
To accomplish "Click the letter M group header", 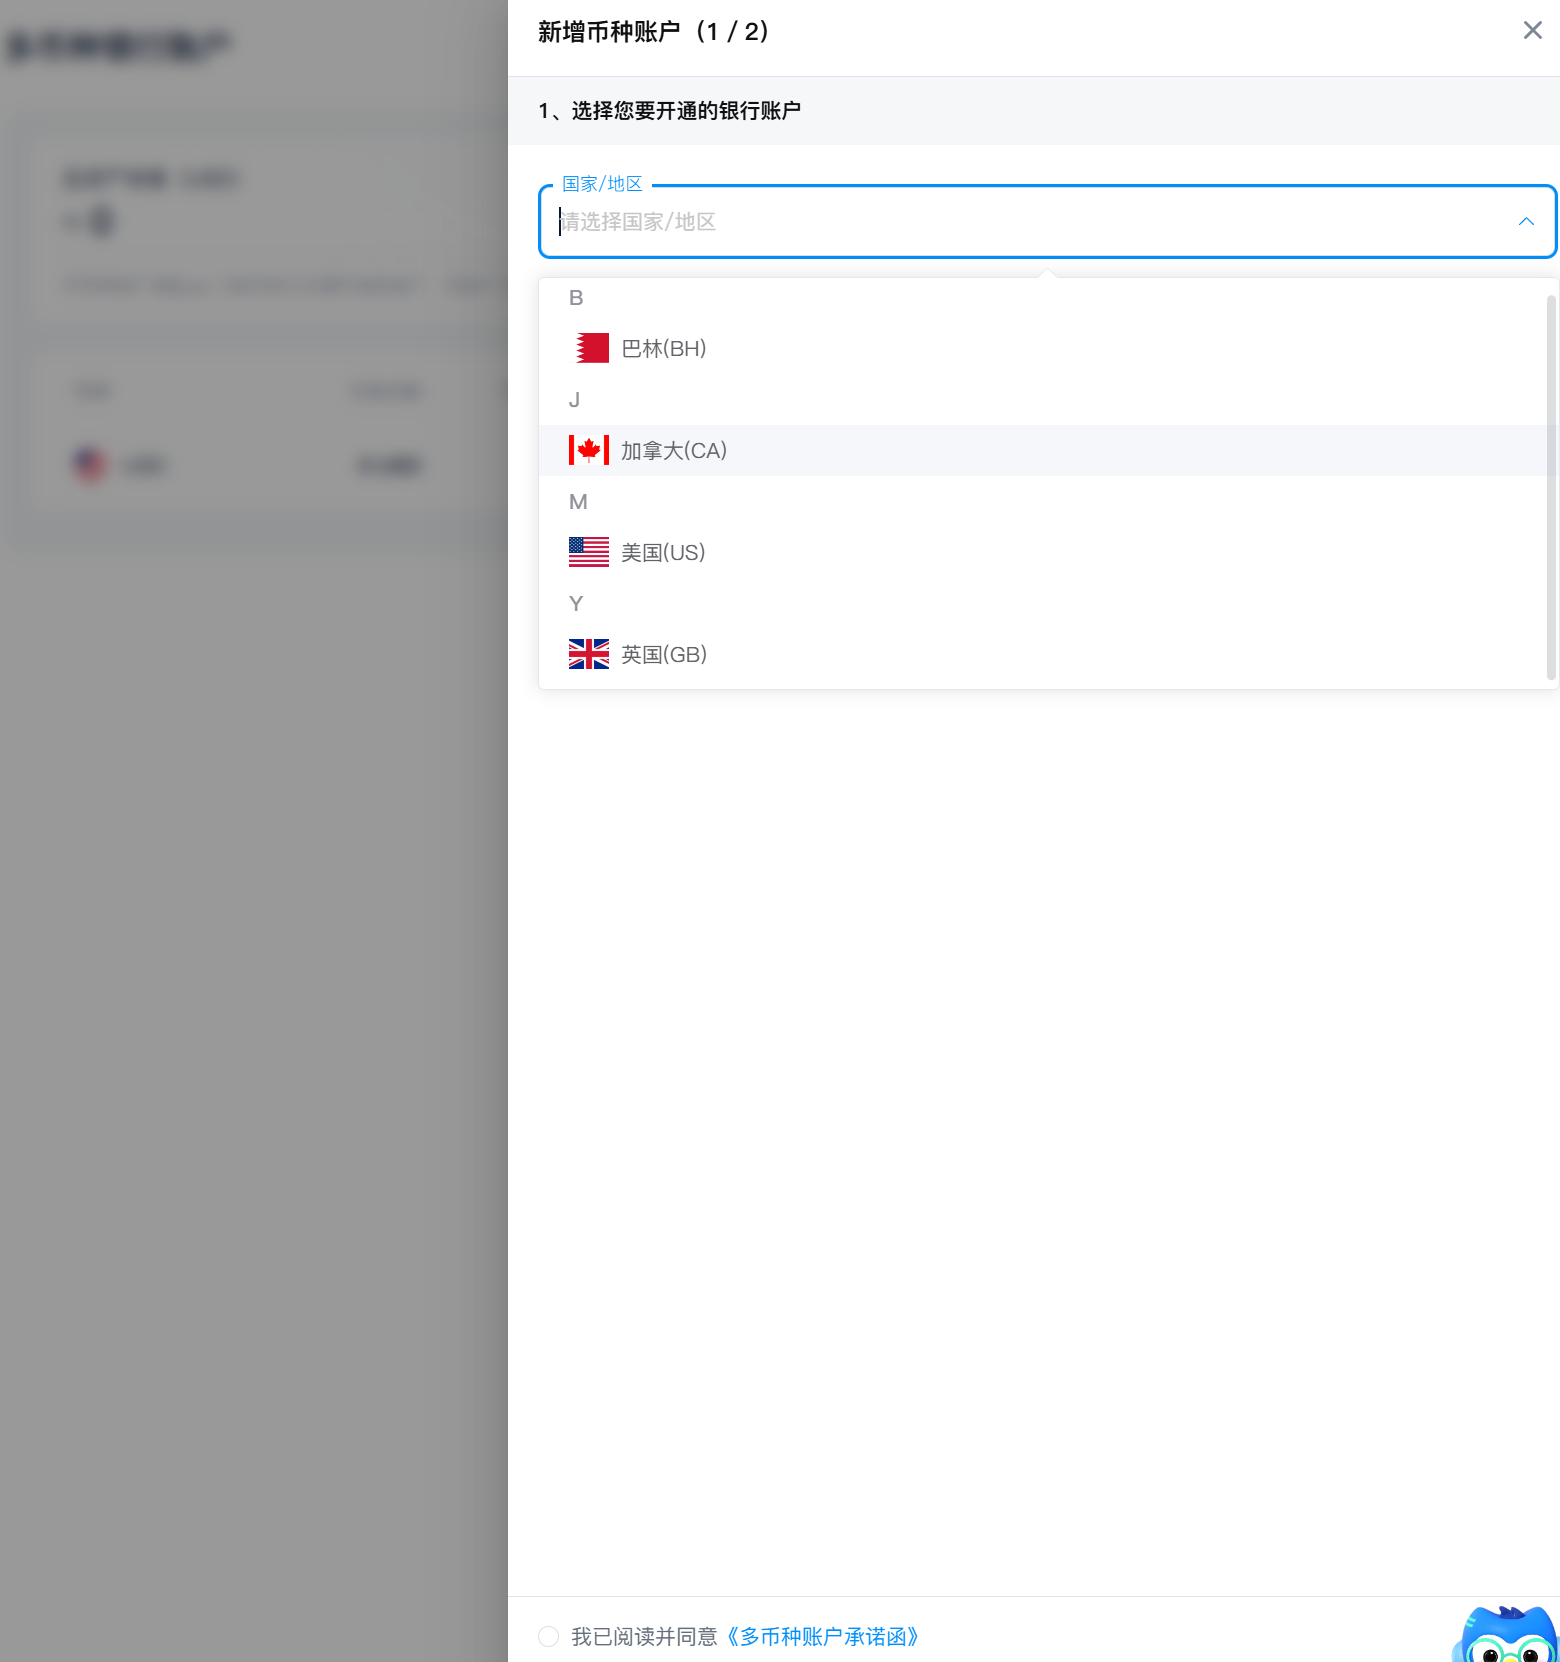I will [578, 502].
